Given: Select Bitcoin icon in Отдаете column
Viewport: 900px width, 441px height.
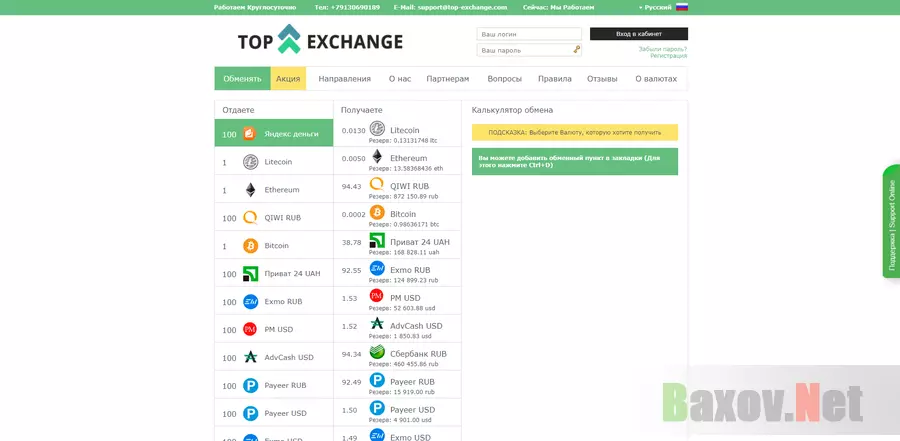Looking at the screenshot, I should point(250,246).
